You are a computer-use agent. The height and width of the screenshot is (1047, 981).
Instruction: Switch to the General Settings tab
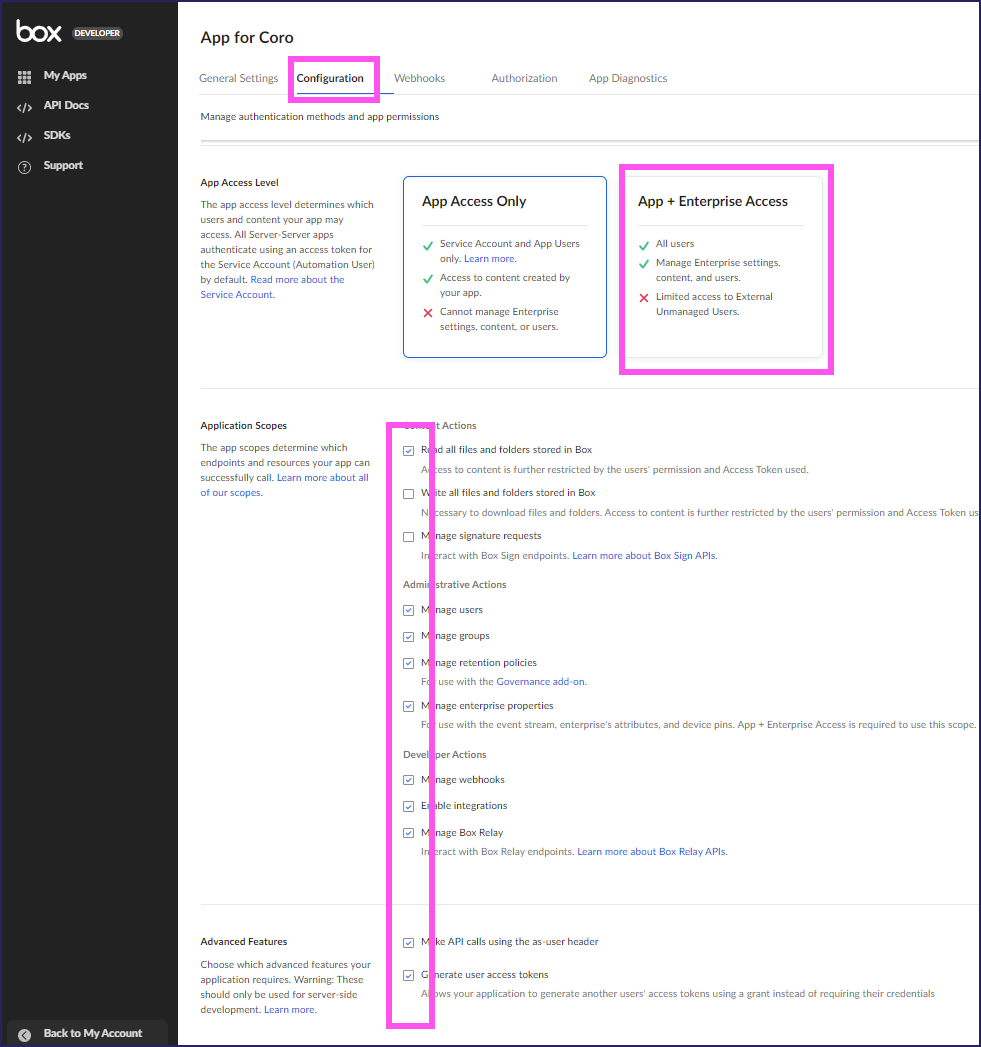coord(238,78)
